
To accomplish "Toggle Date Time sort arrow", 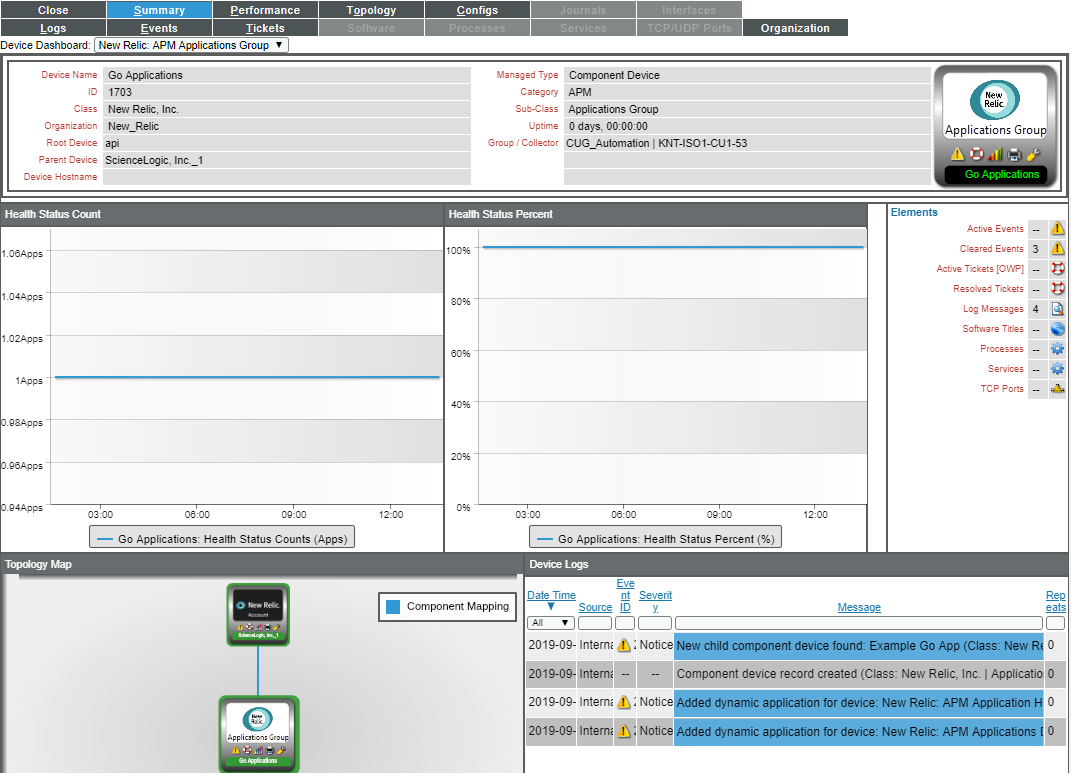I will pos(551,607).
